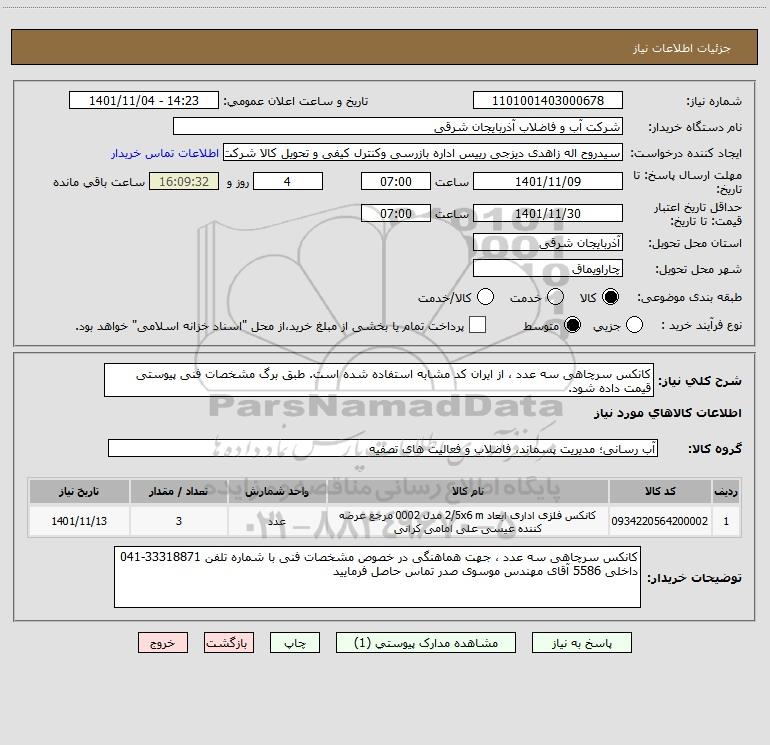Choose the جزیی purchase type radio
The height and width of the screenshot is (745, 770).
[634, 325]
